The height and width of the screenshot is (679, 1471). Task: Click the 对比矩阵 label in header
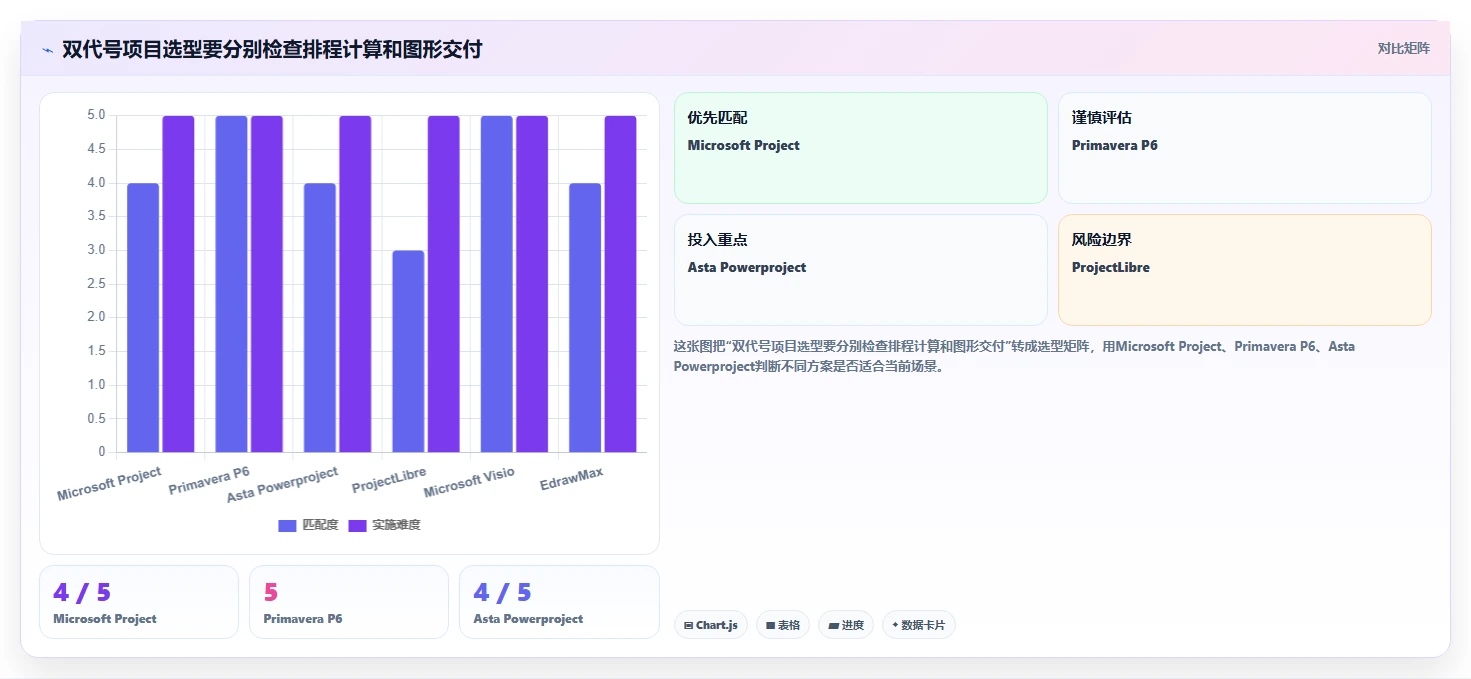click(1403, 48)
